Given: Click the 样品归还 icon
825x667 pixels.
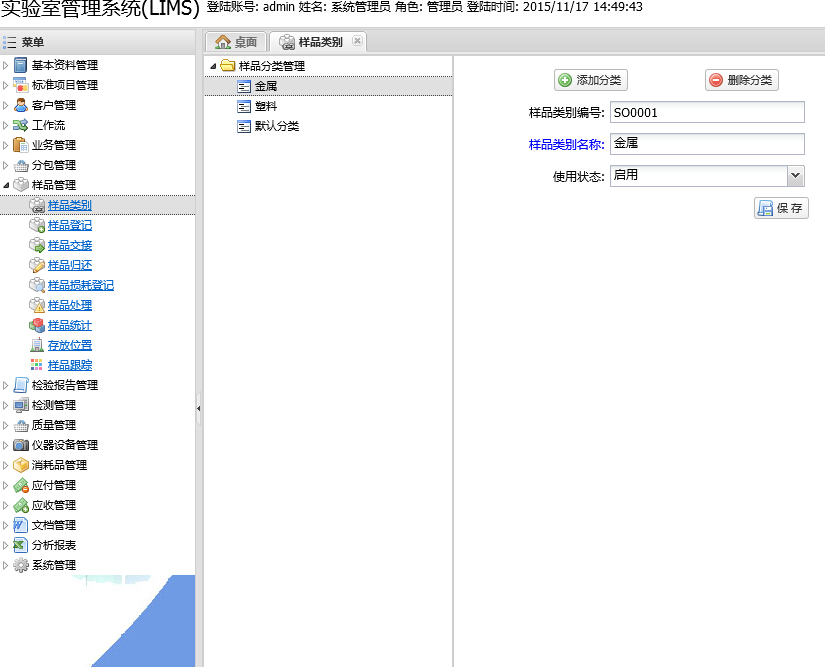Looking at the screenshot, I should (x=37, y=265).
